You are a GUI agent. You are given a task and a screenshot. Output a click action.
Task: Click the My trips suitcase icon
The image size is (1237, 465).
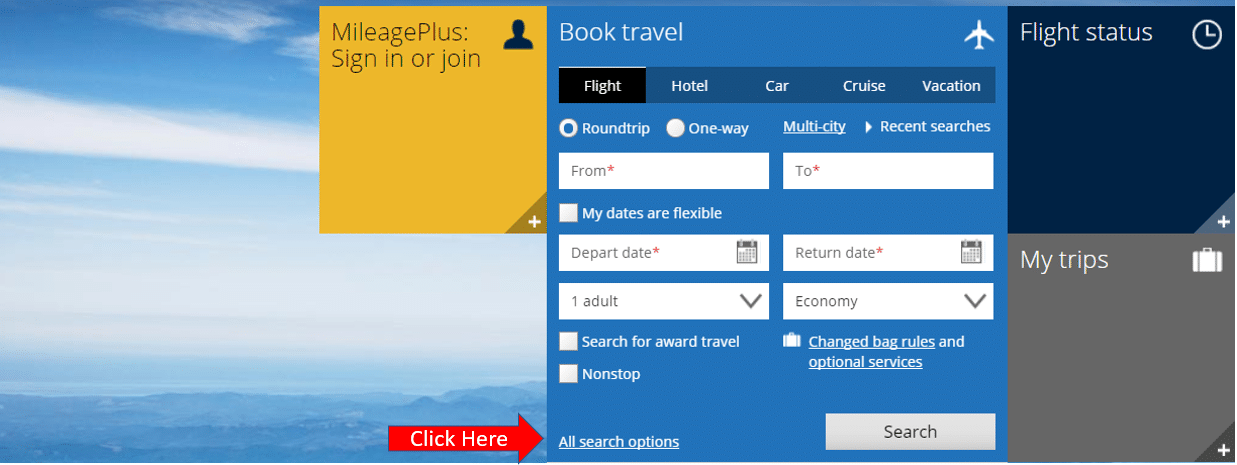click(x=1207, y=261)
